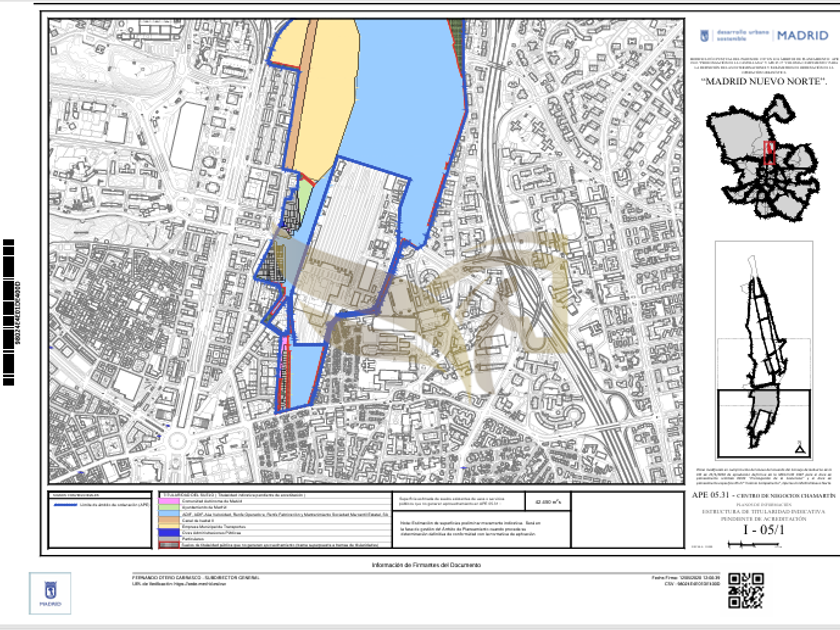Click the "Empresa Municipal de Transportes" legend text
Image resolution: width=840 pixels, height=630 pixels.
(214, 527)
